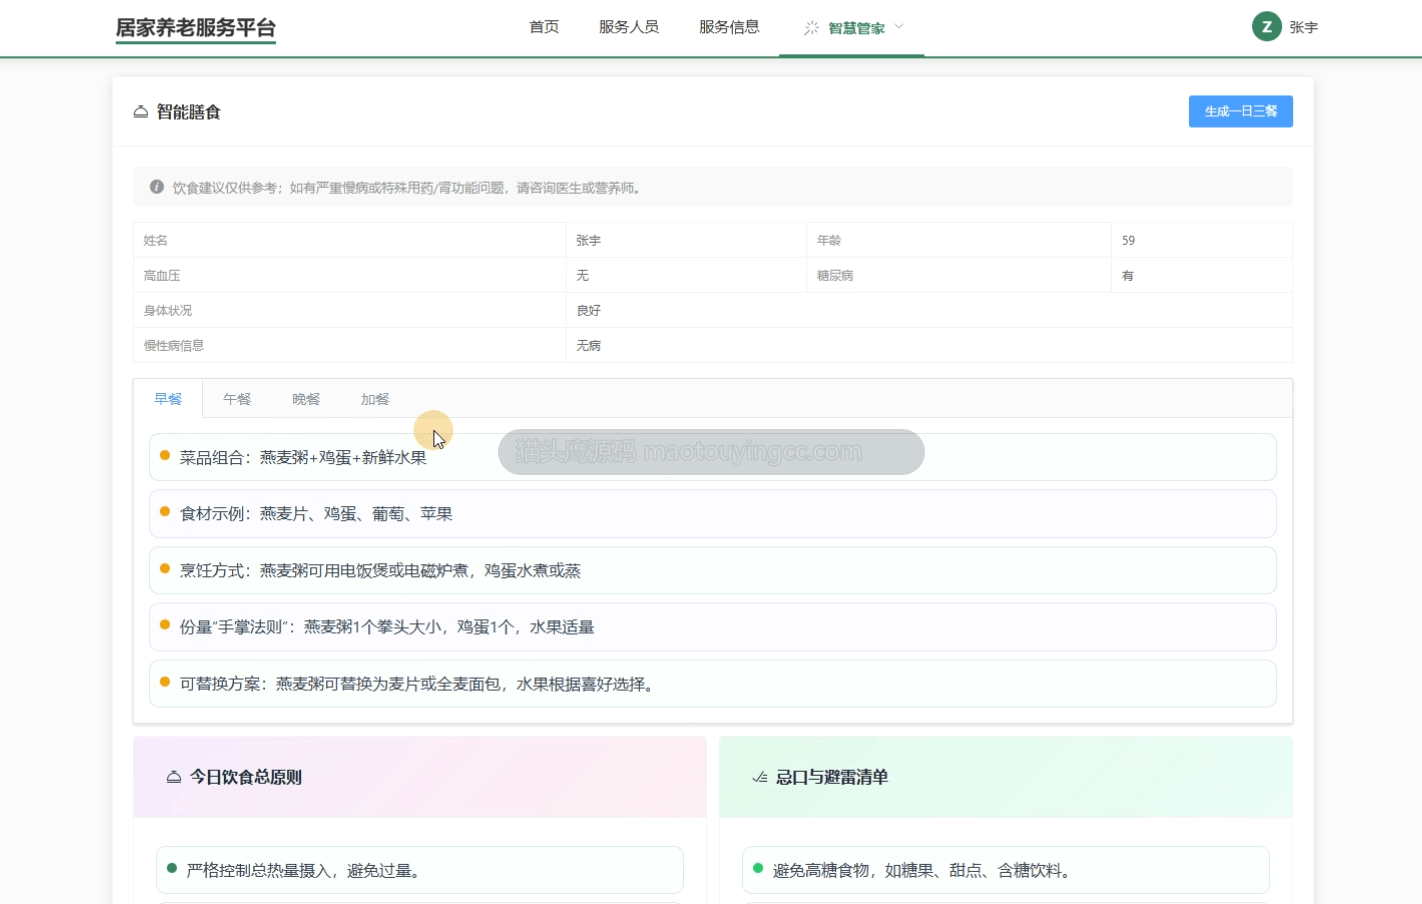Open the 服务人员 menu item
Viewport: 1422px width, 904px height.
[x=629, y=27]
